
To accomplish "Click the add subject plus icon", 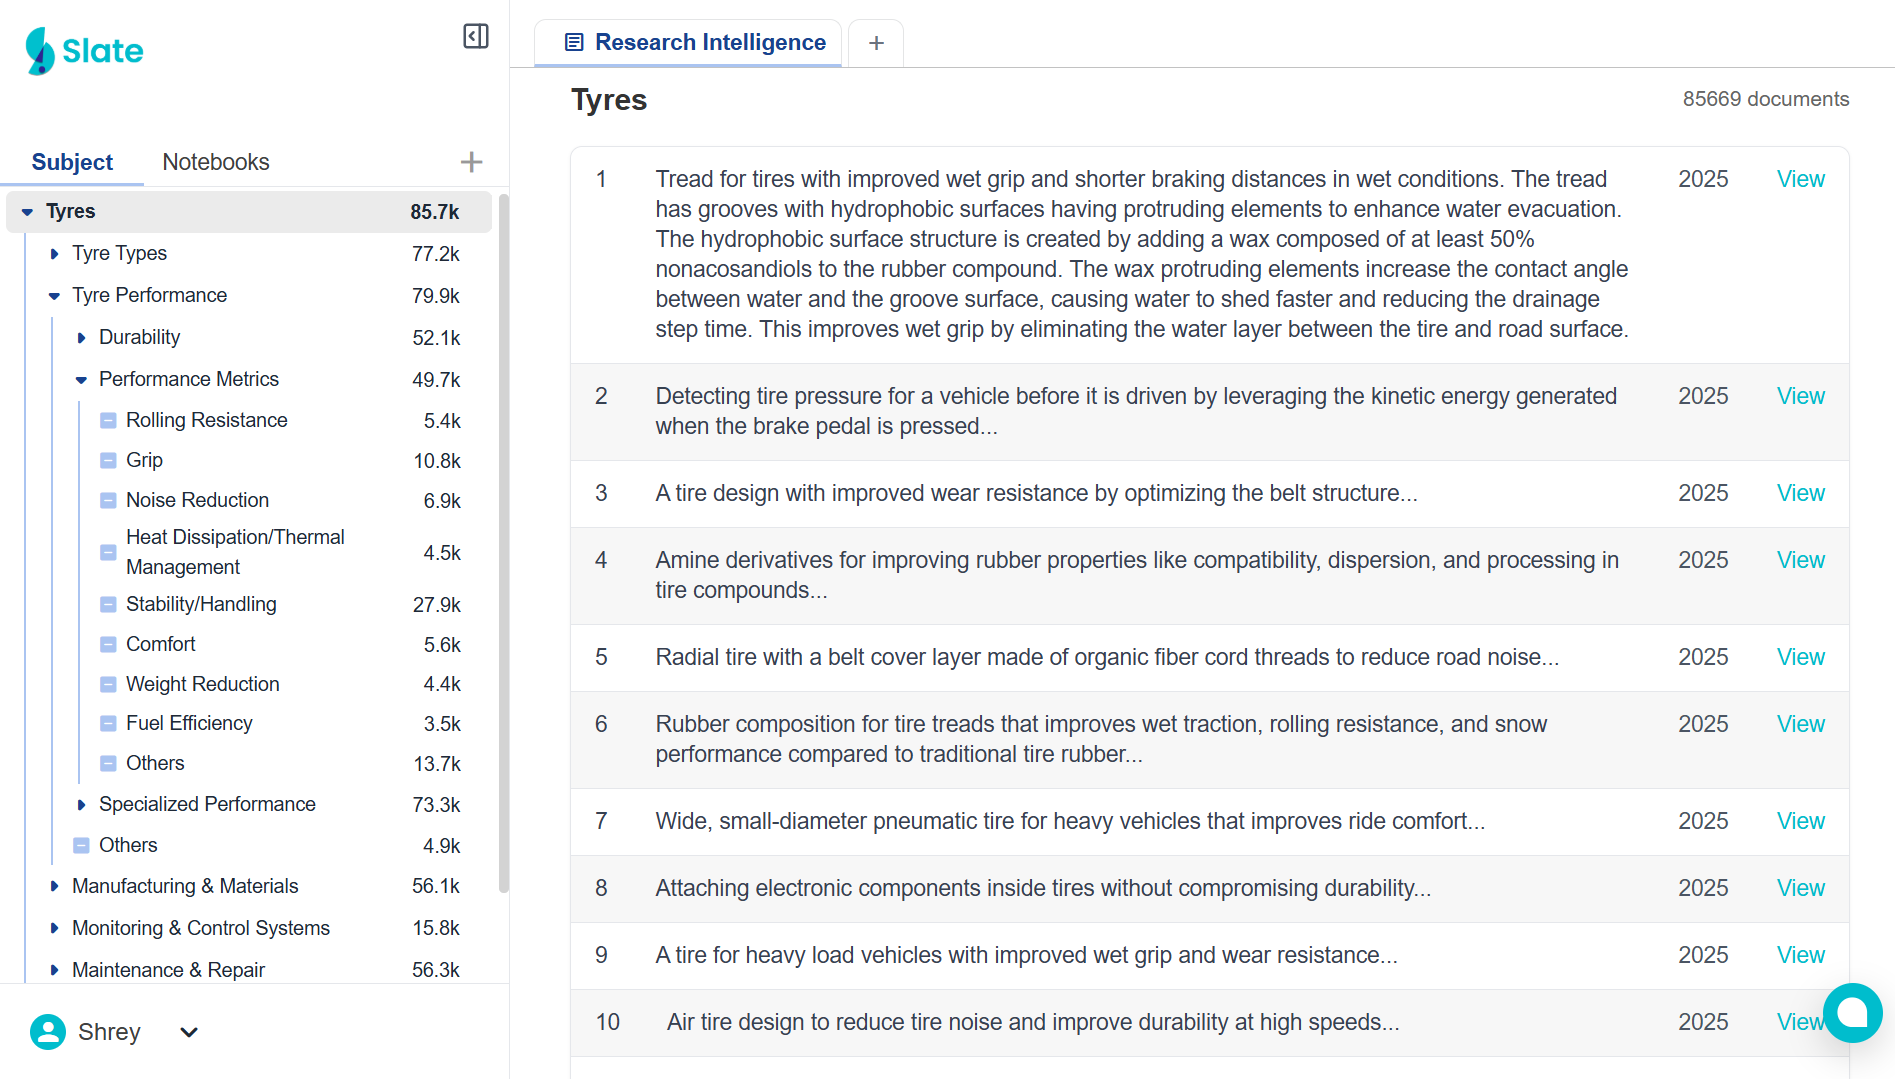I will [x=471, y=162].
